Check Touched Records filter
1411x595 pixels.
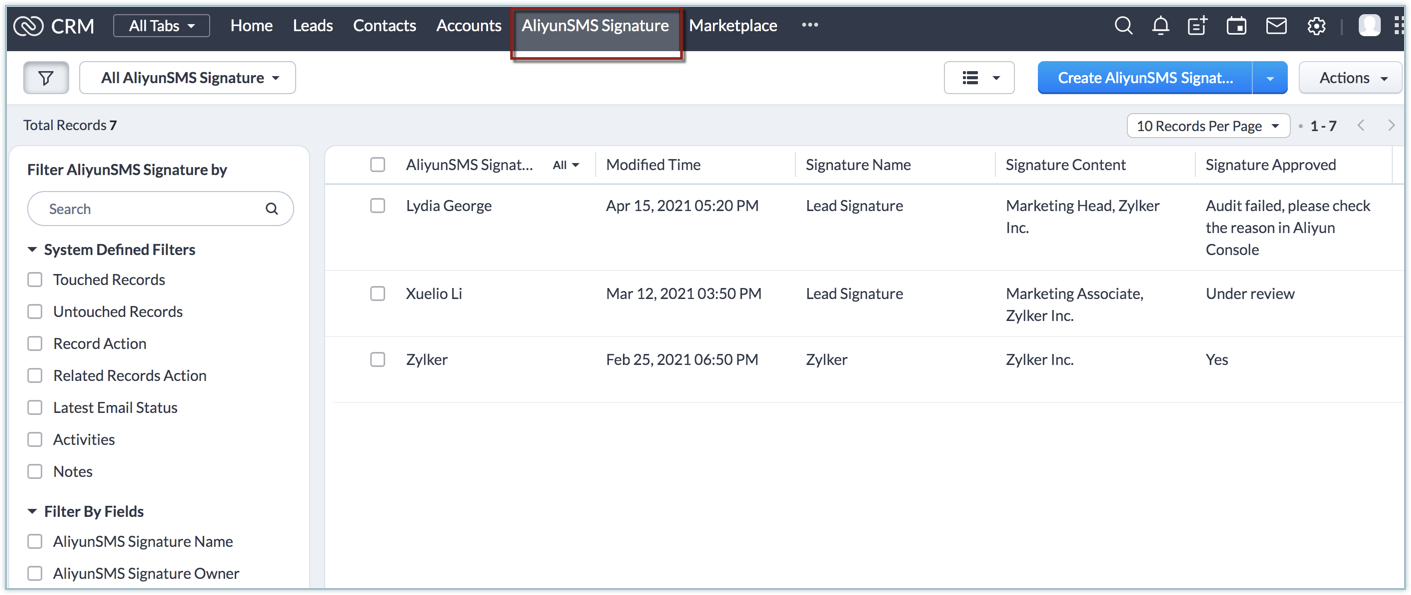click(35, 280)
